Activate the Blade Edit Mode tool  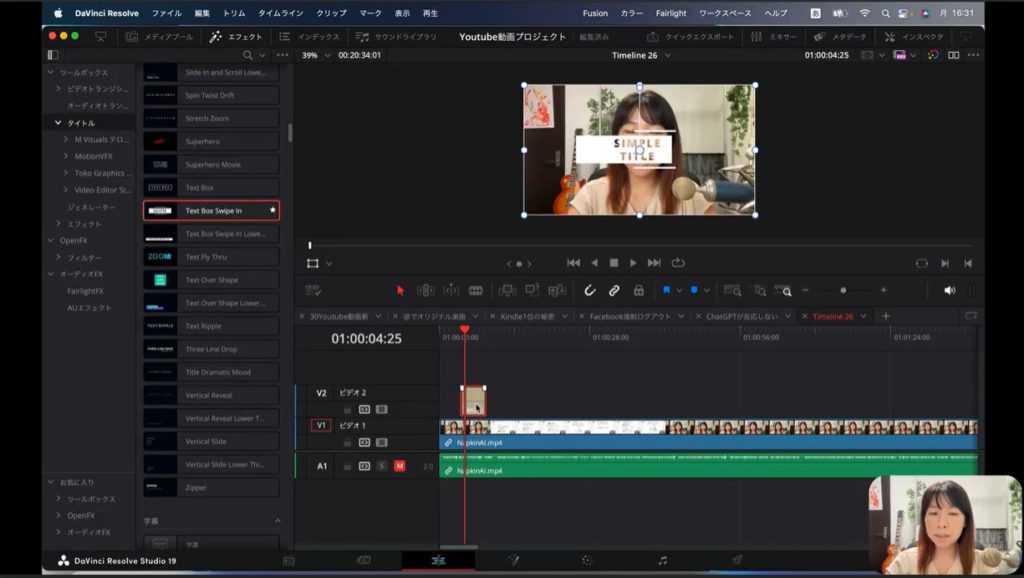coord(476,290)
